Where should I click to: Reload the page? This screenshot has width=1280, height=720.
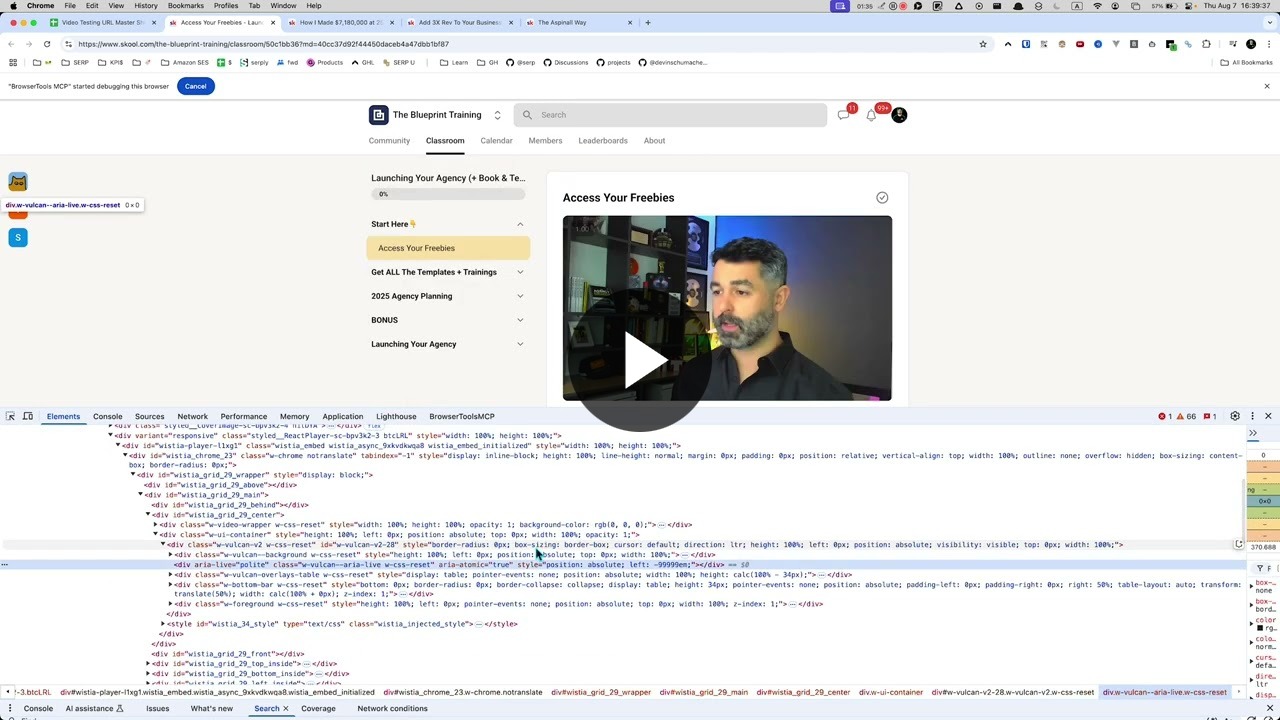pos(46,44)
